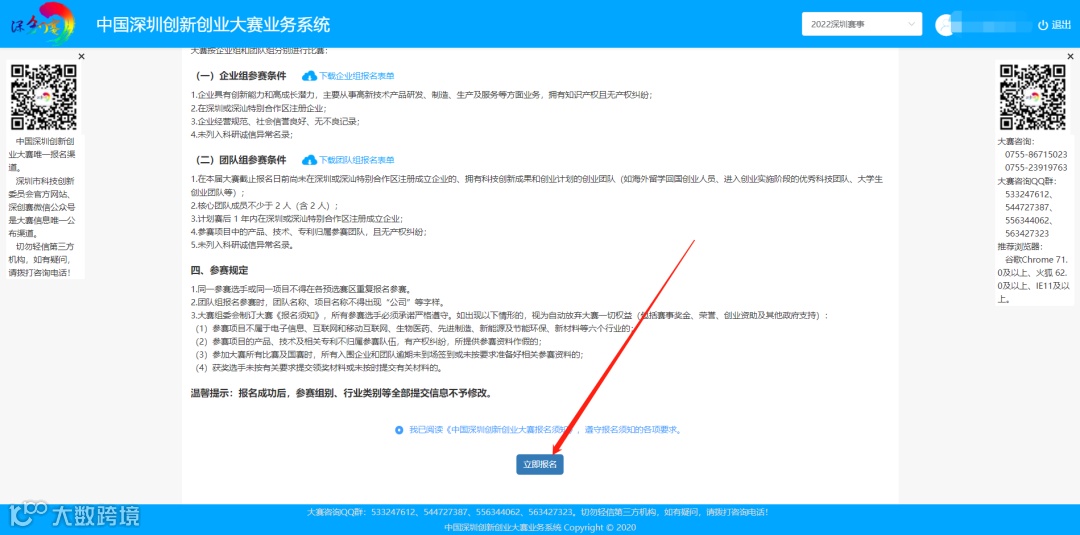Click the heading （二）团队组参赛条件
1080x535 pixels.
pos(238,160)
